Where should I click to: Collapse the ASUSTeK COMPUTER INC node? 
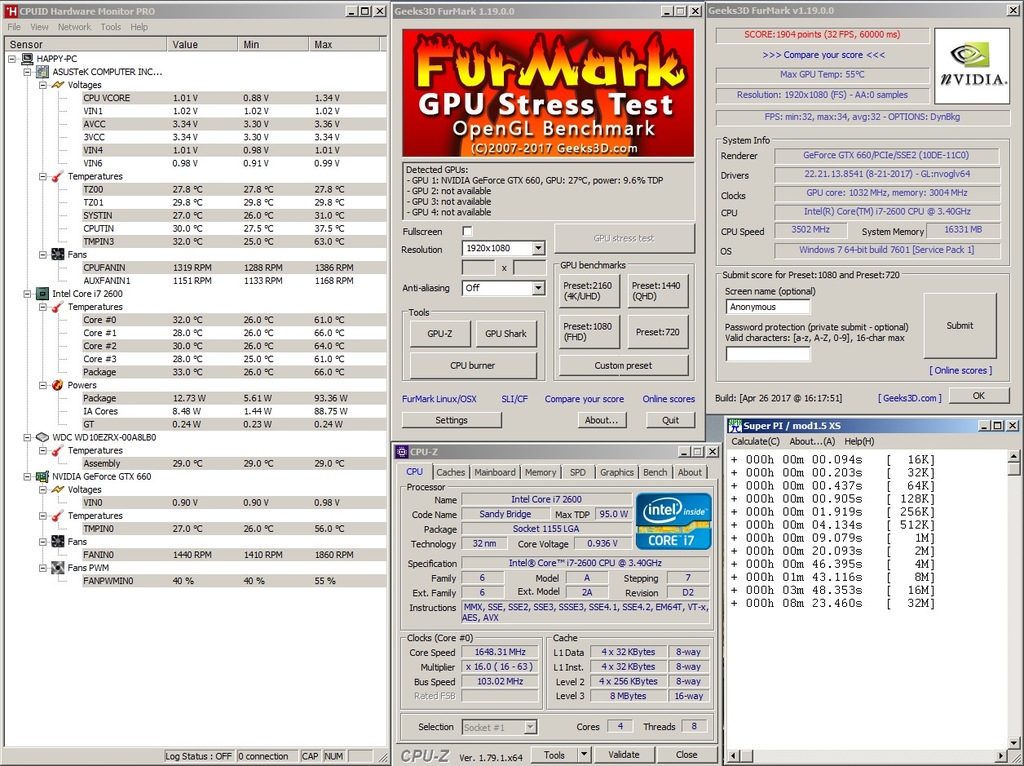click(x=27, y=72)
